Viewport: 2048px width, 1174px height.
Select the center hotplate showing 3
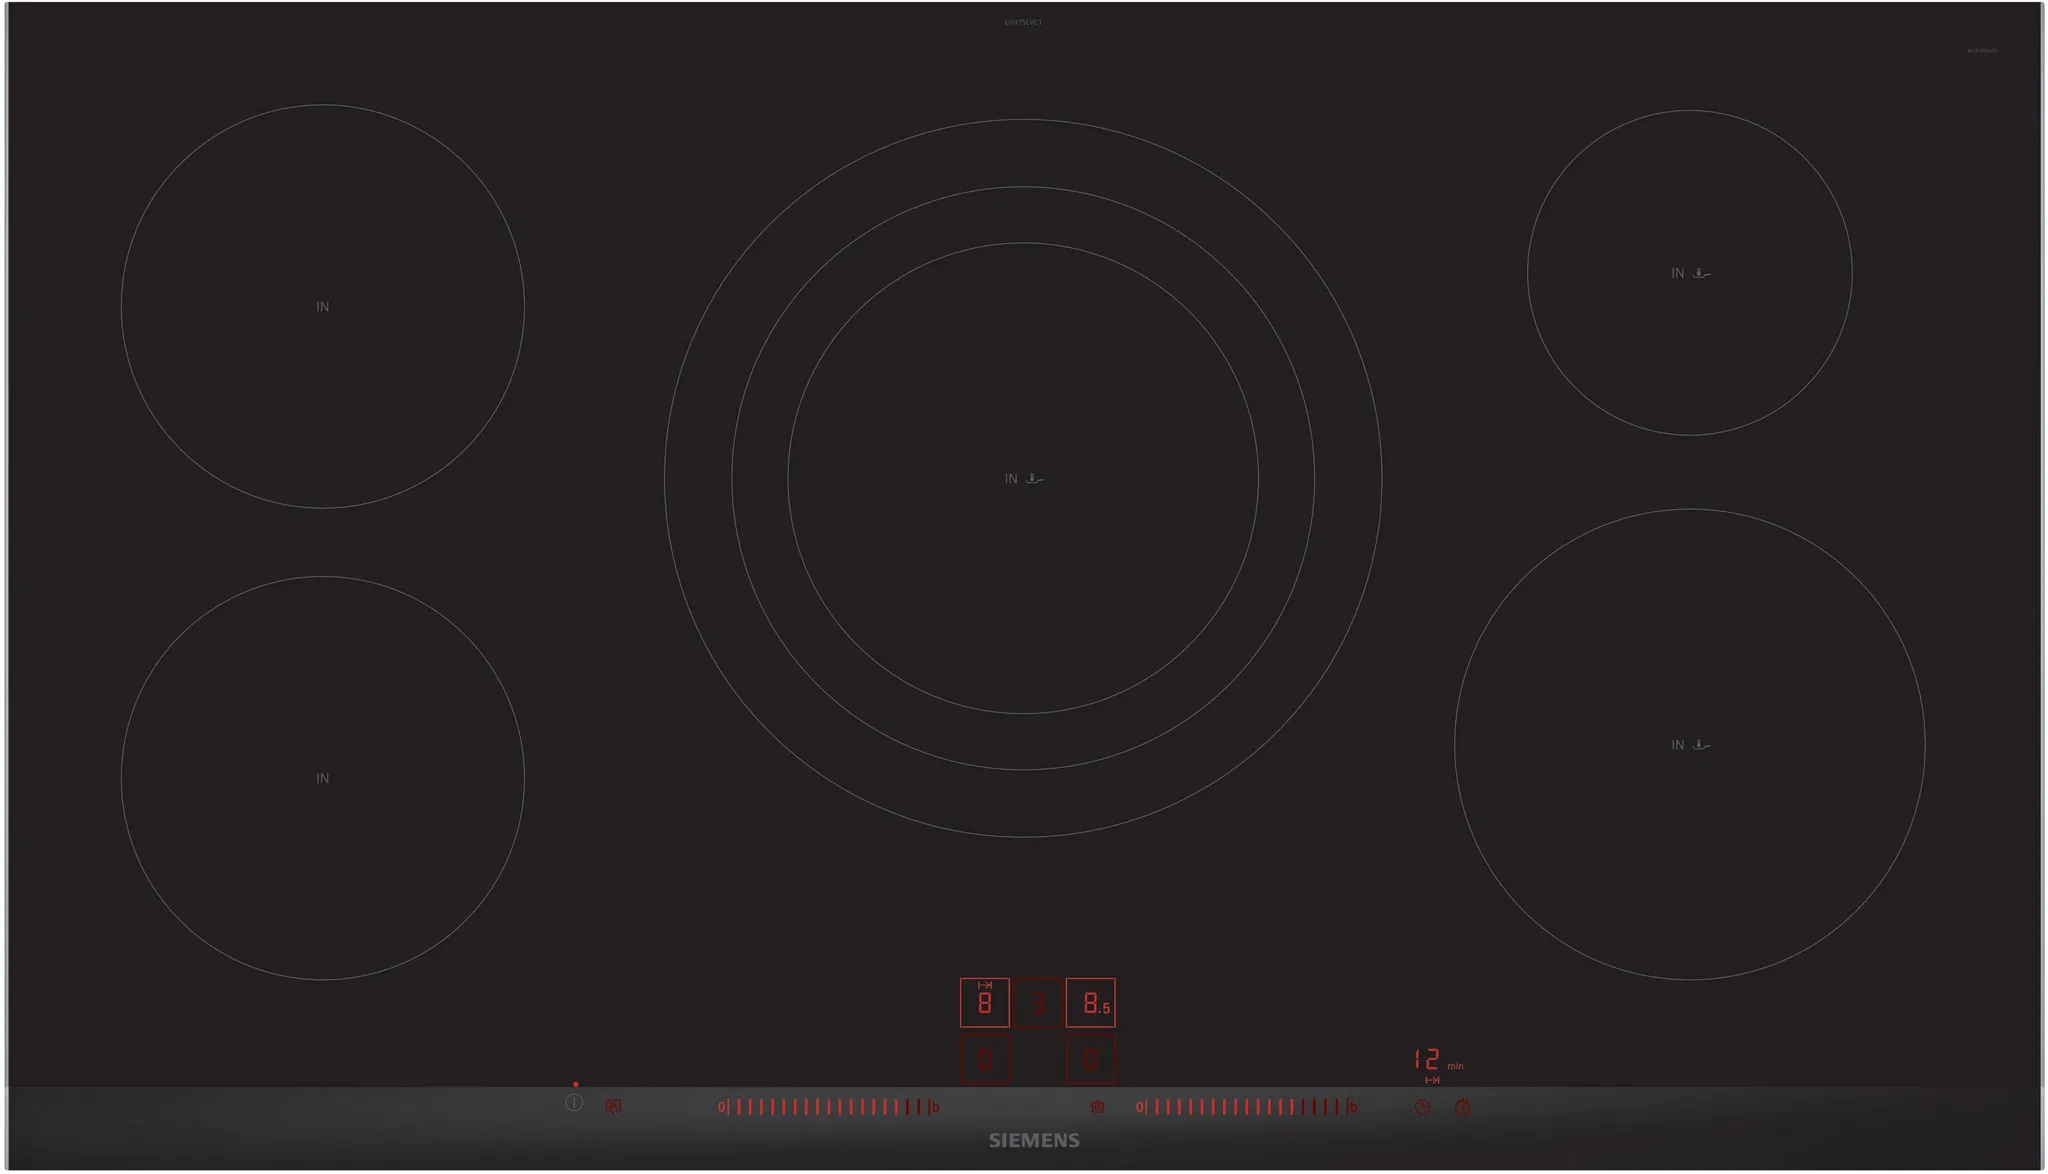1038,1003
